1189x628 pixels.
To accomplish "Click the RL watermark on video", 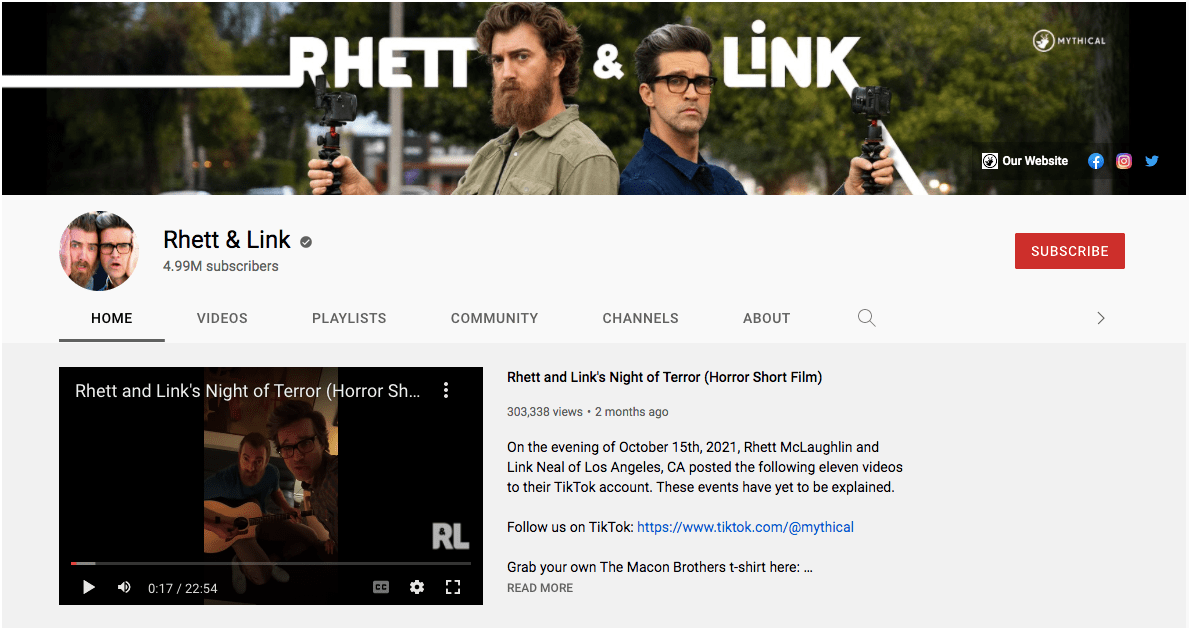I will [450, 535].
